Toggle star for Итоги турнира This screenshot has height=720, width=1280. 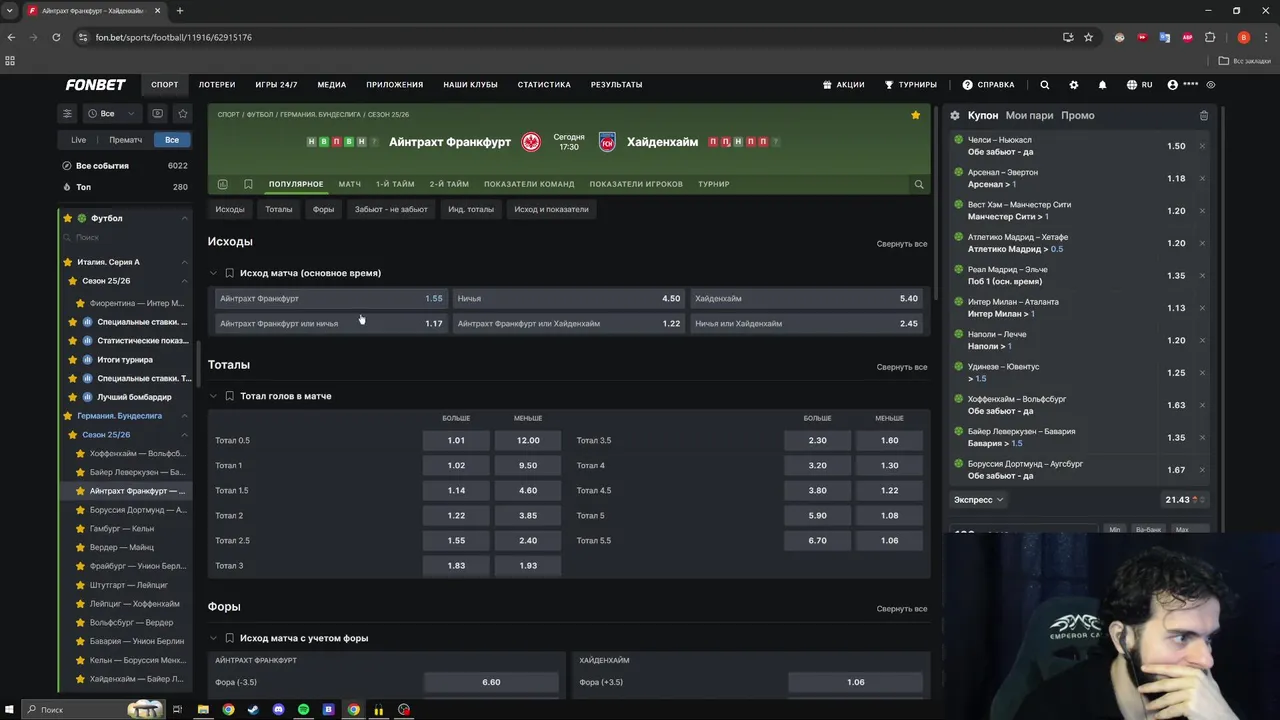[73, 360]
